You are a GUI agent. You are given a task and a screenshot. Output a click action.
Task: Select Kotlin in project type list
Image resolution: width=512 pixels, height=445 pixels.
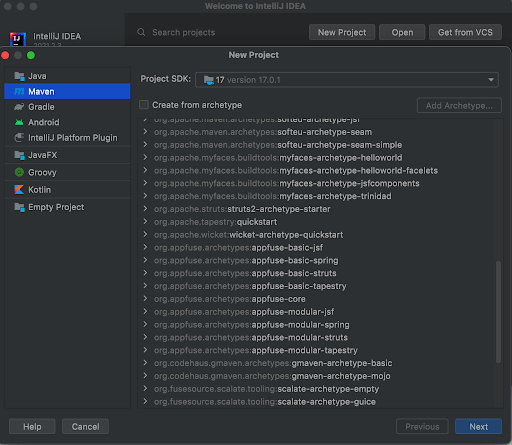click(x=67, y=190)
